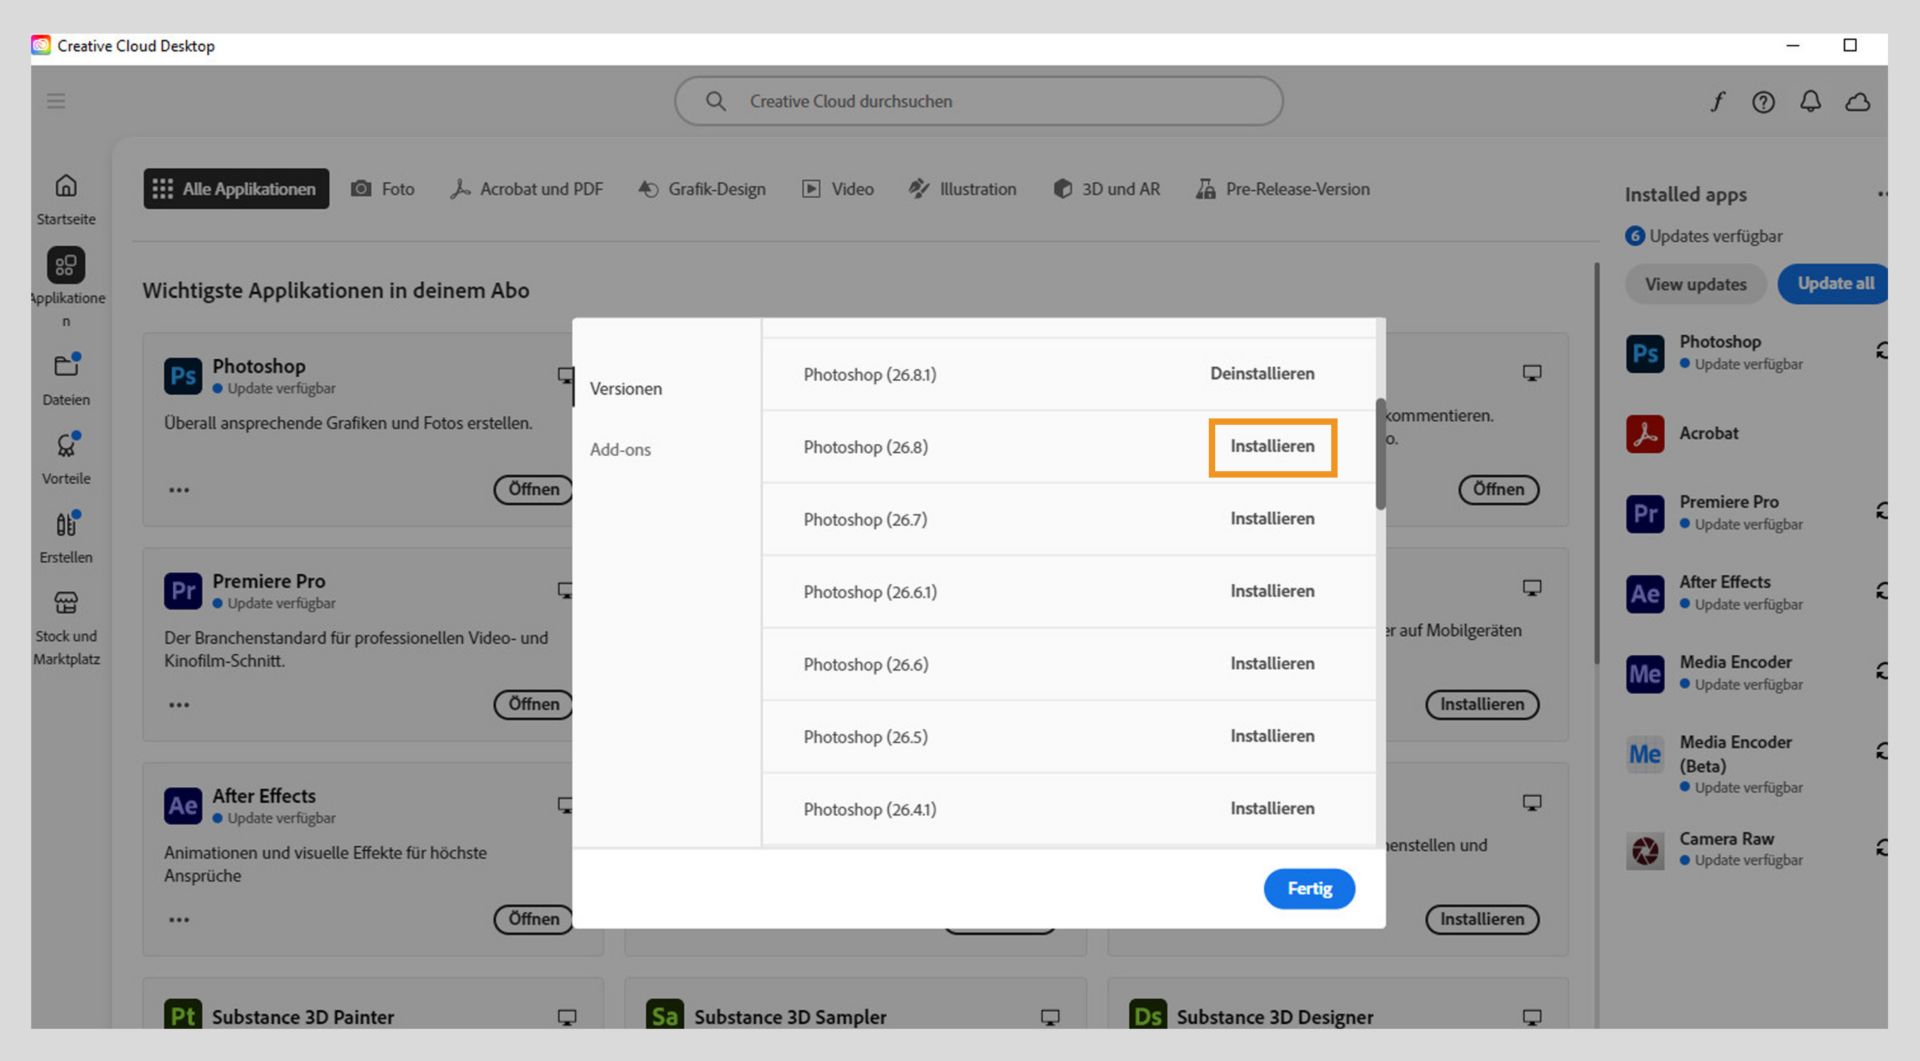Select Versionen in the dialog sidebar

[626, 389]
